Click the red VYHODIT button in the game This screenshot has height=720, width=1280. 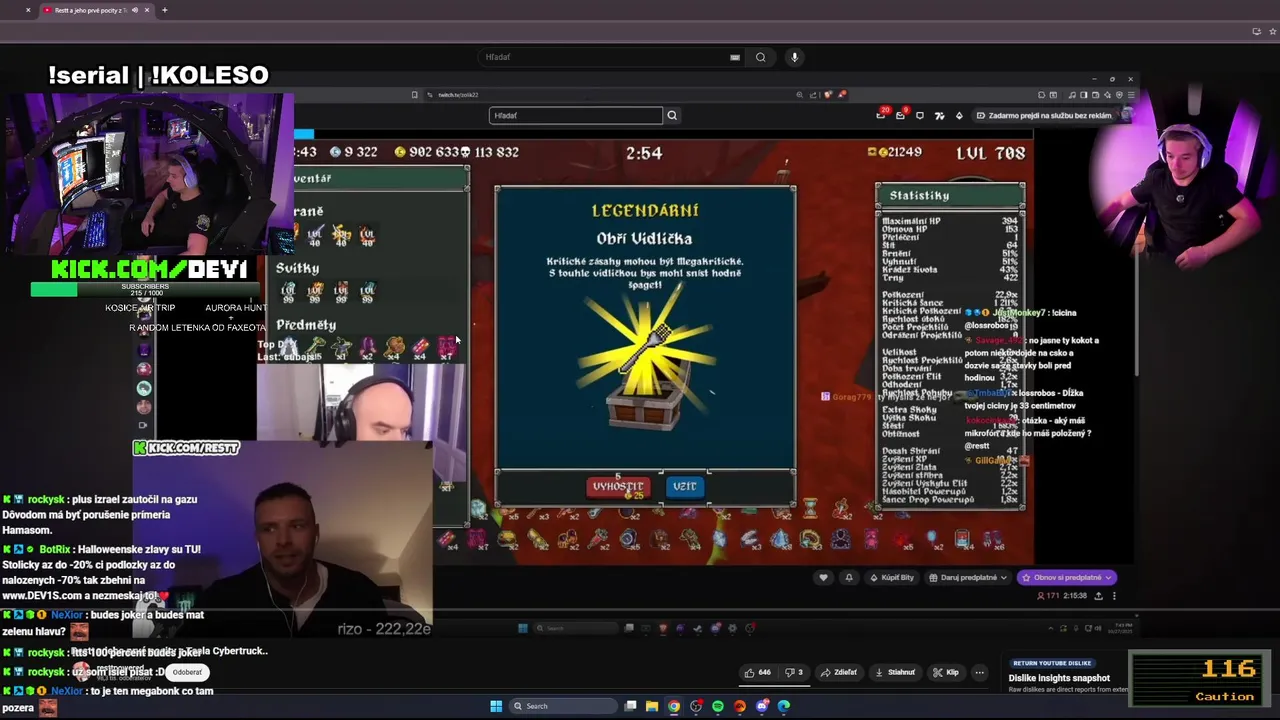point(617,487)
